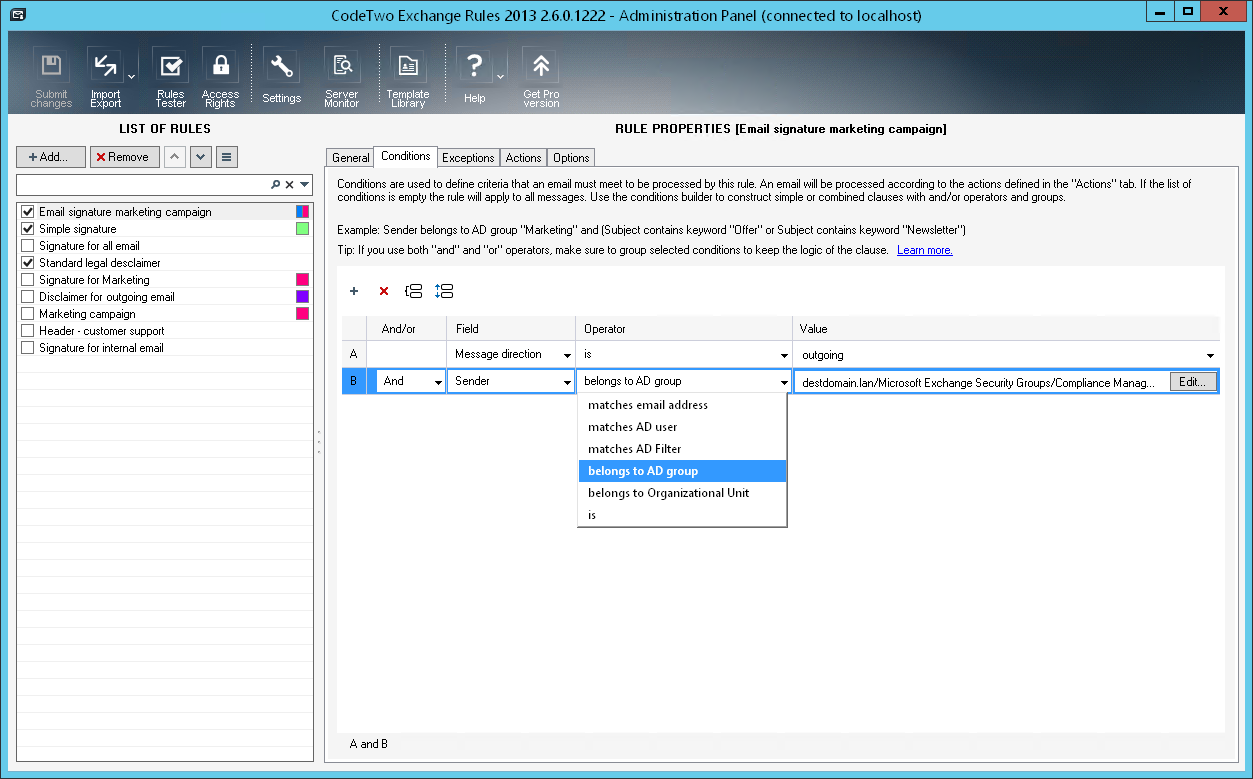Enable the Signature for all email rule
Viewport: 1253px width, 779px height.
(28, 246)
